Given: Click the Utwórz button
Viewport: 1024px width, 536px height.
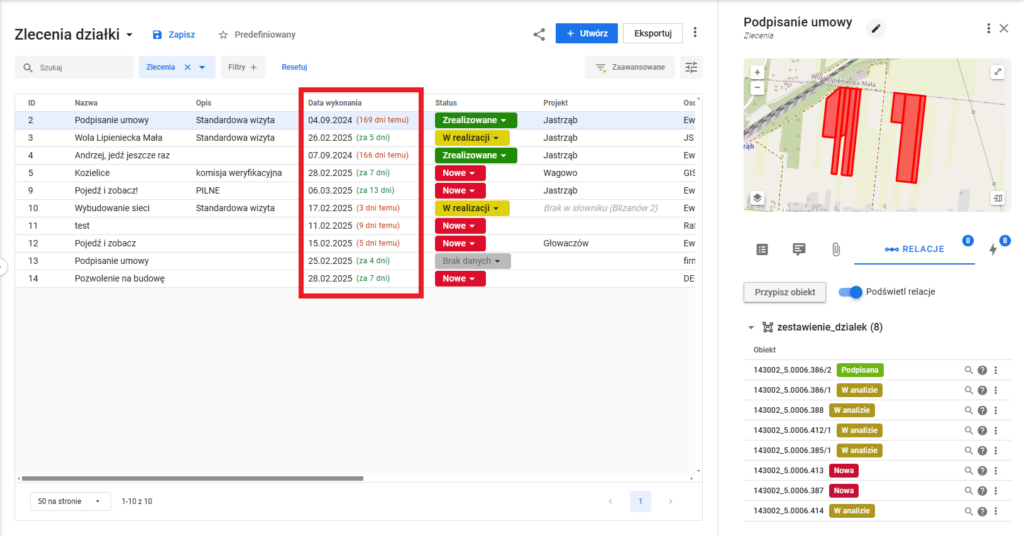Looking at the screenshot, I should (x=586, y=33).
